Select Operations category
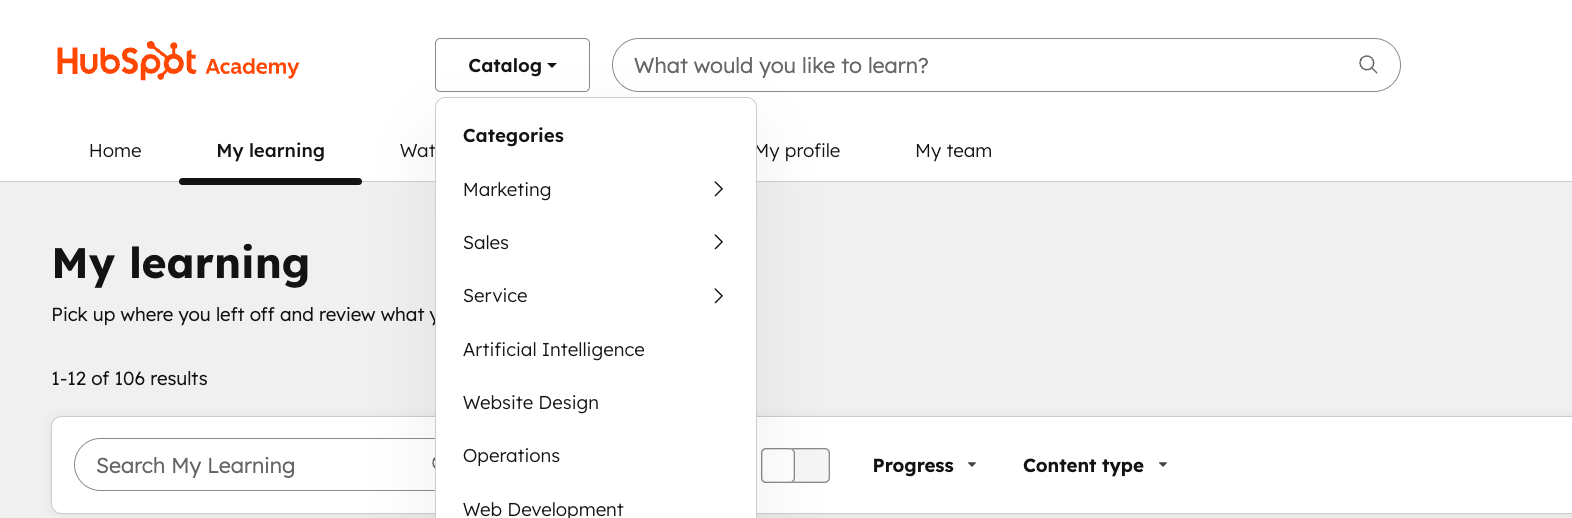 511,455
